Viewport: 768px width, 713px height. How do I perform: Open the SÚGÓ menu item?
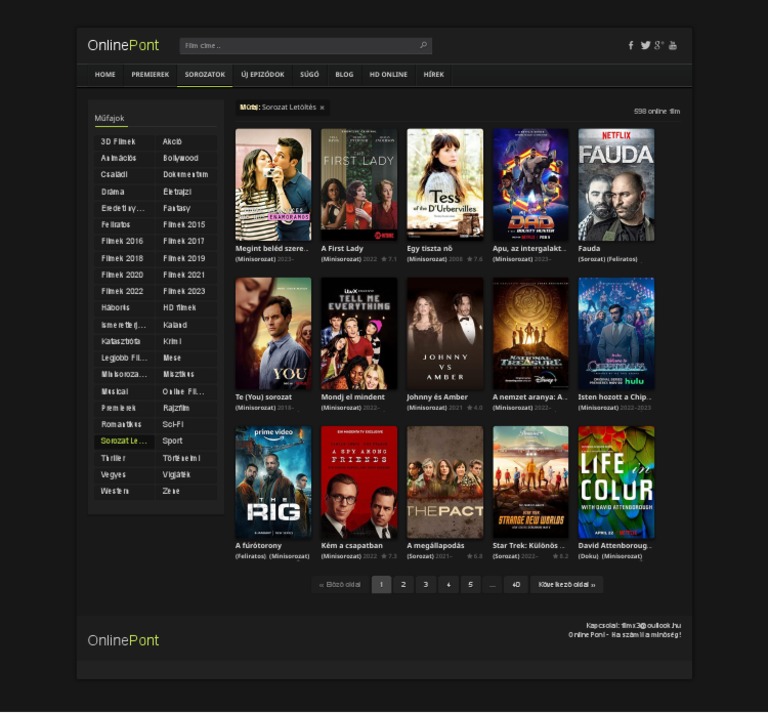(x=310, y=74)
